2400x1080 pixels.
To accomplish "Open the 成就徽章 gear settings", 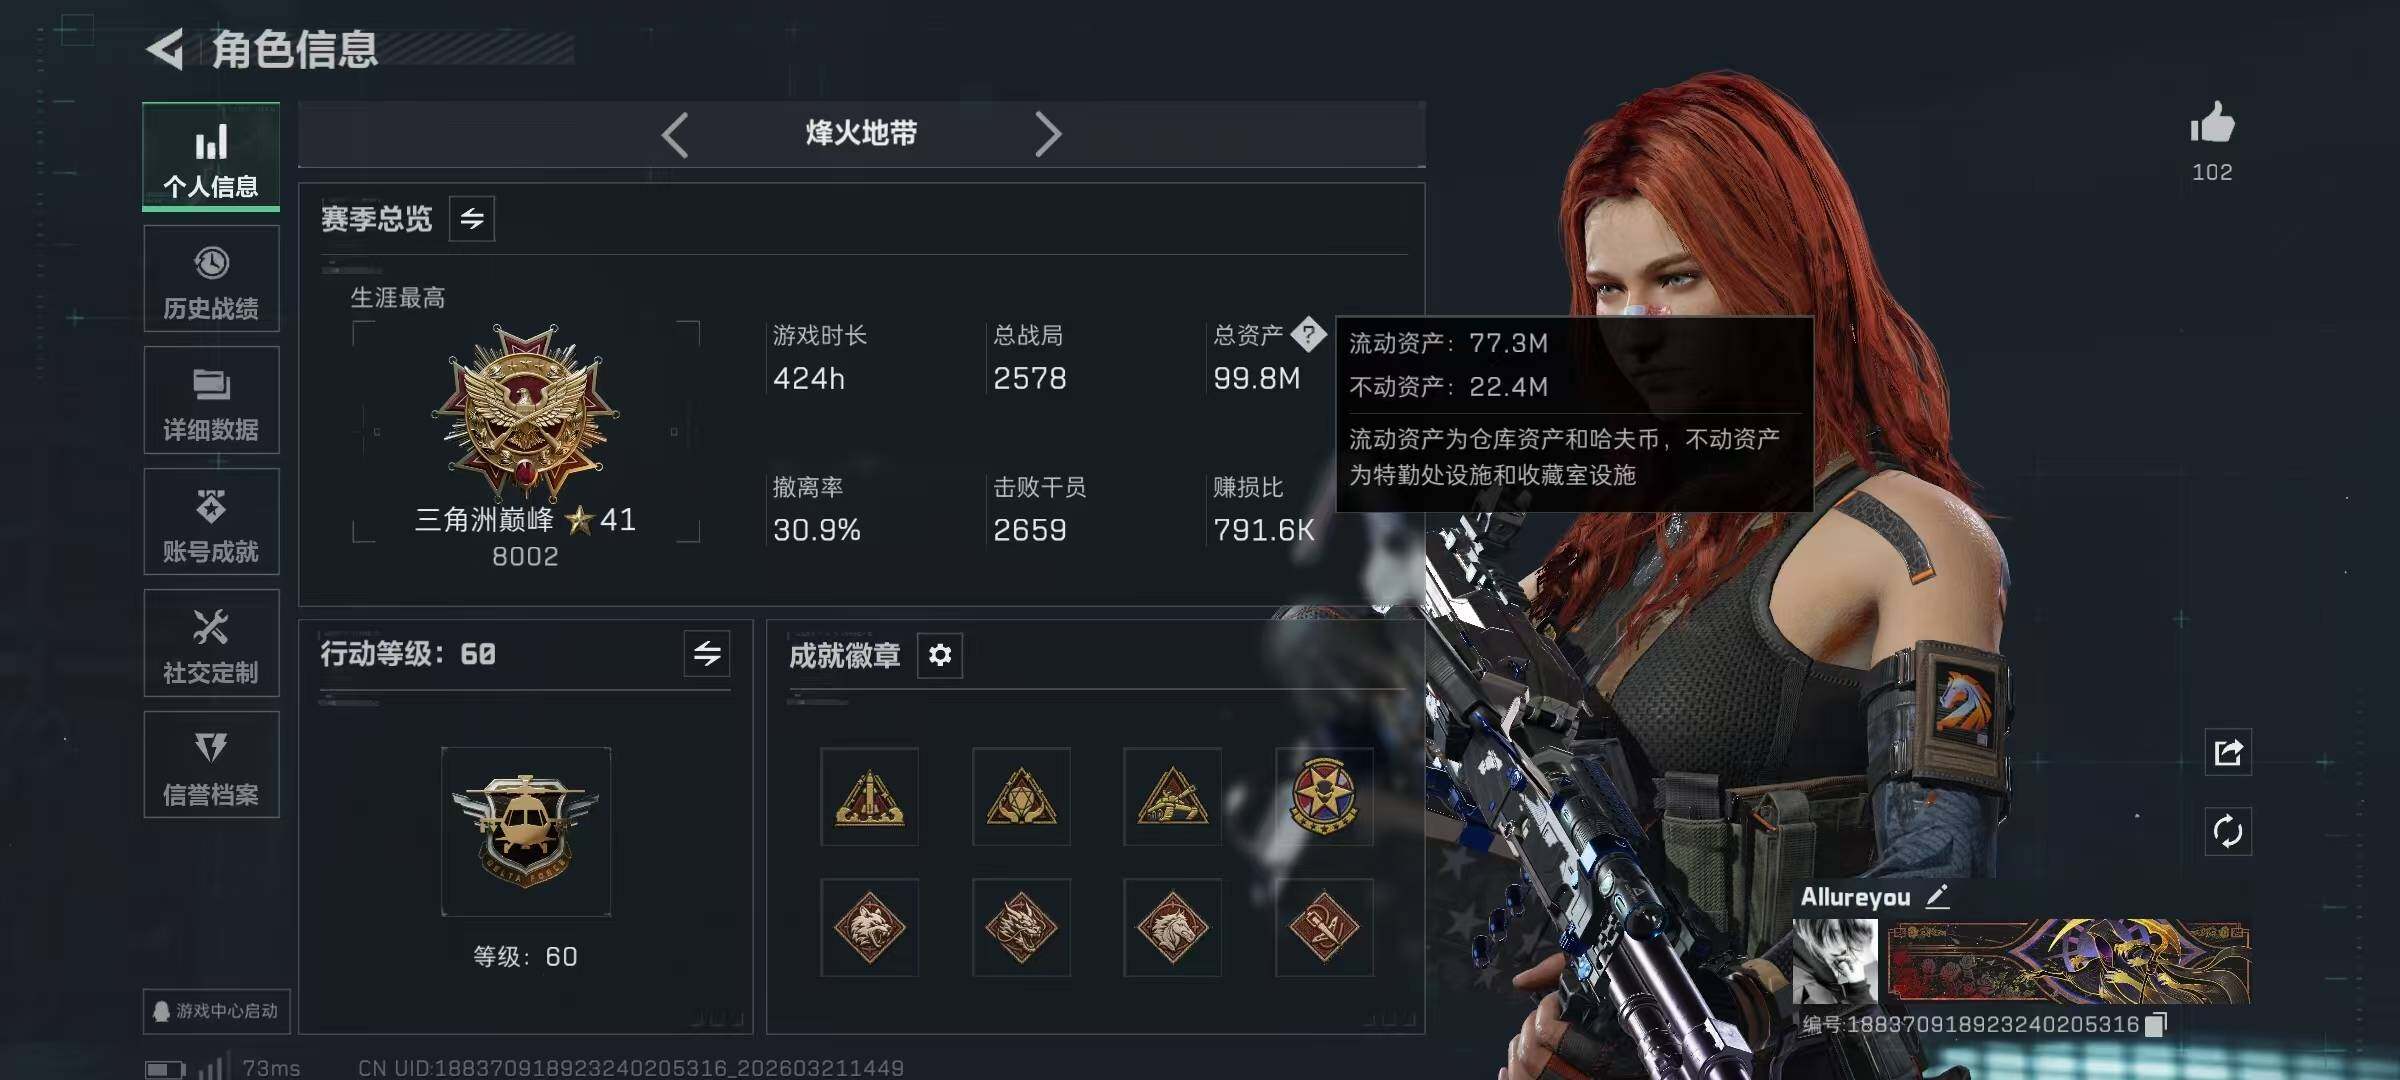I will (x=940, y=655).
